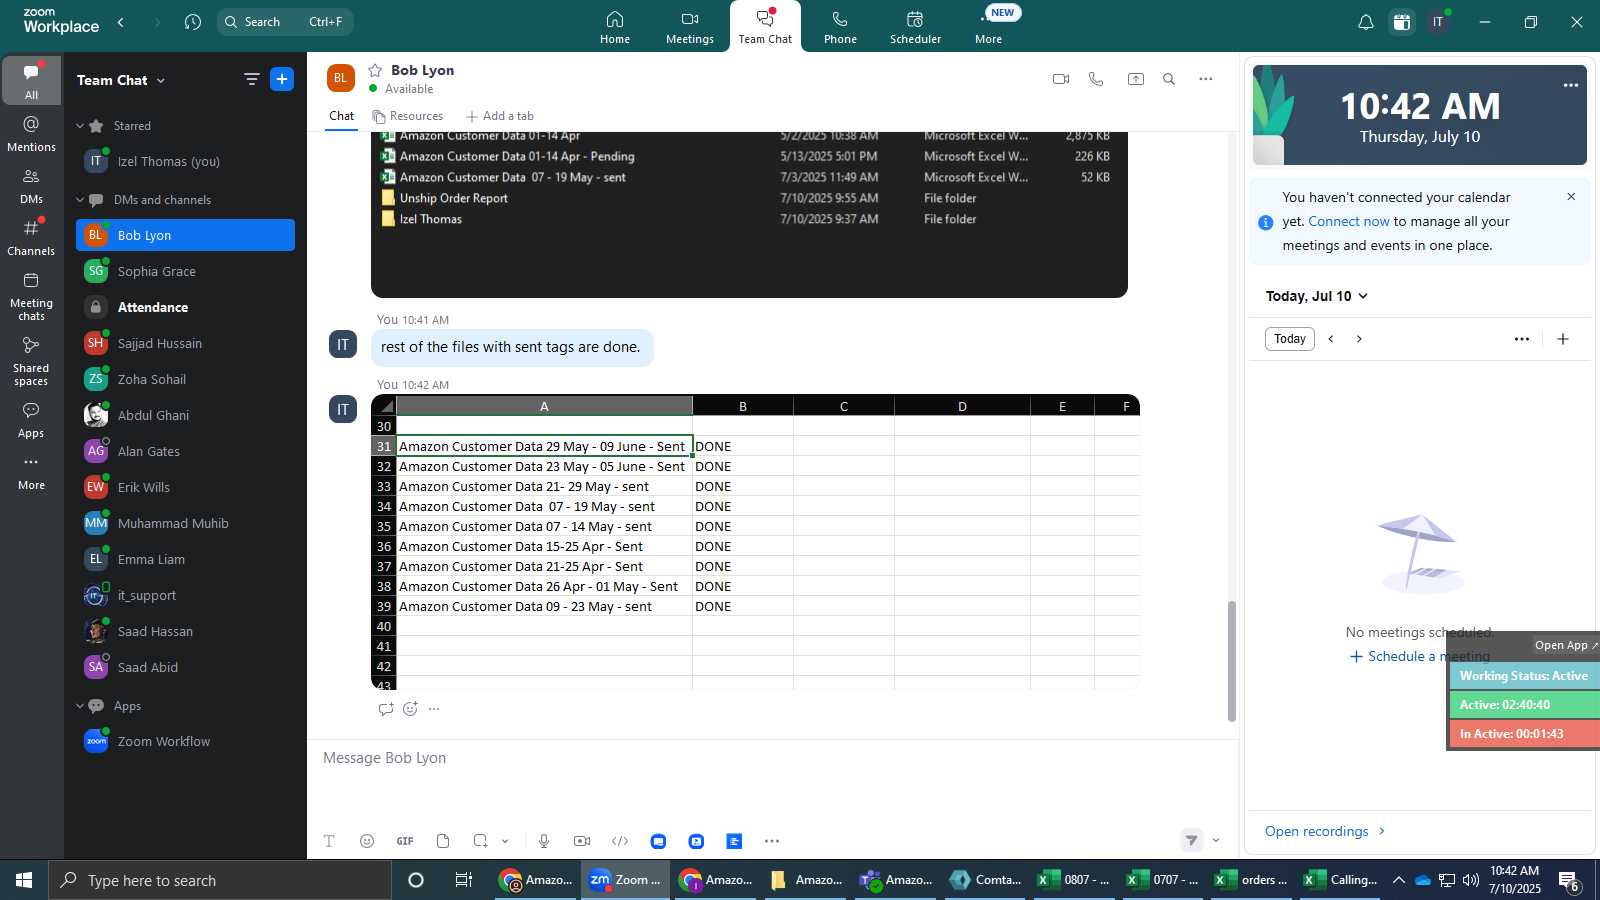Click the Today button in calendar
This screenshot has height=900, width=1600.
(x=1290, y=339)
